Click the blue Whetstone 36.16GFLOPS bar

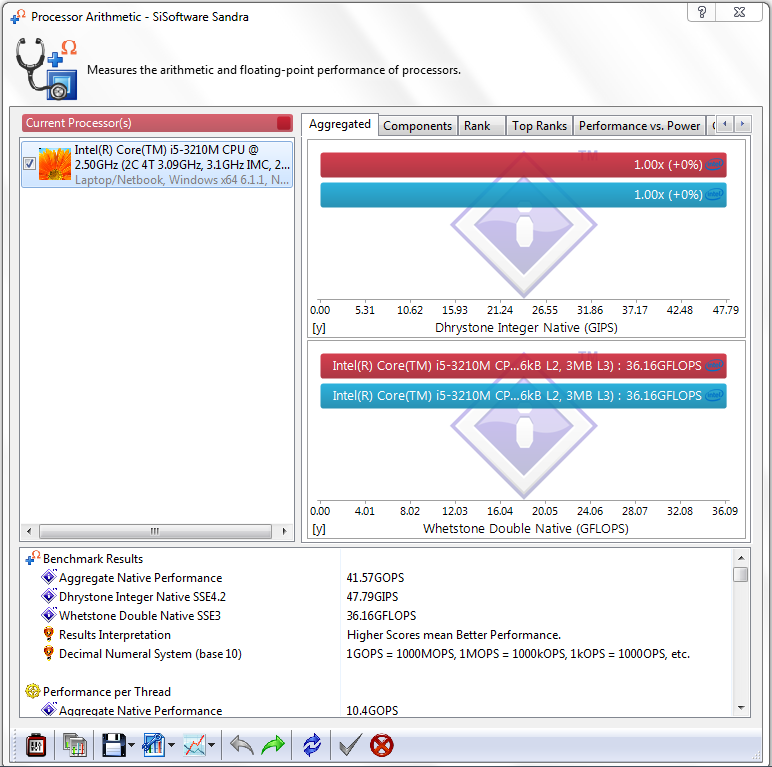click(523, 396)
